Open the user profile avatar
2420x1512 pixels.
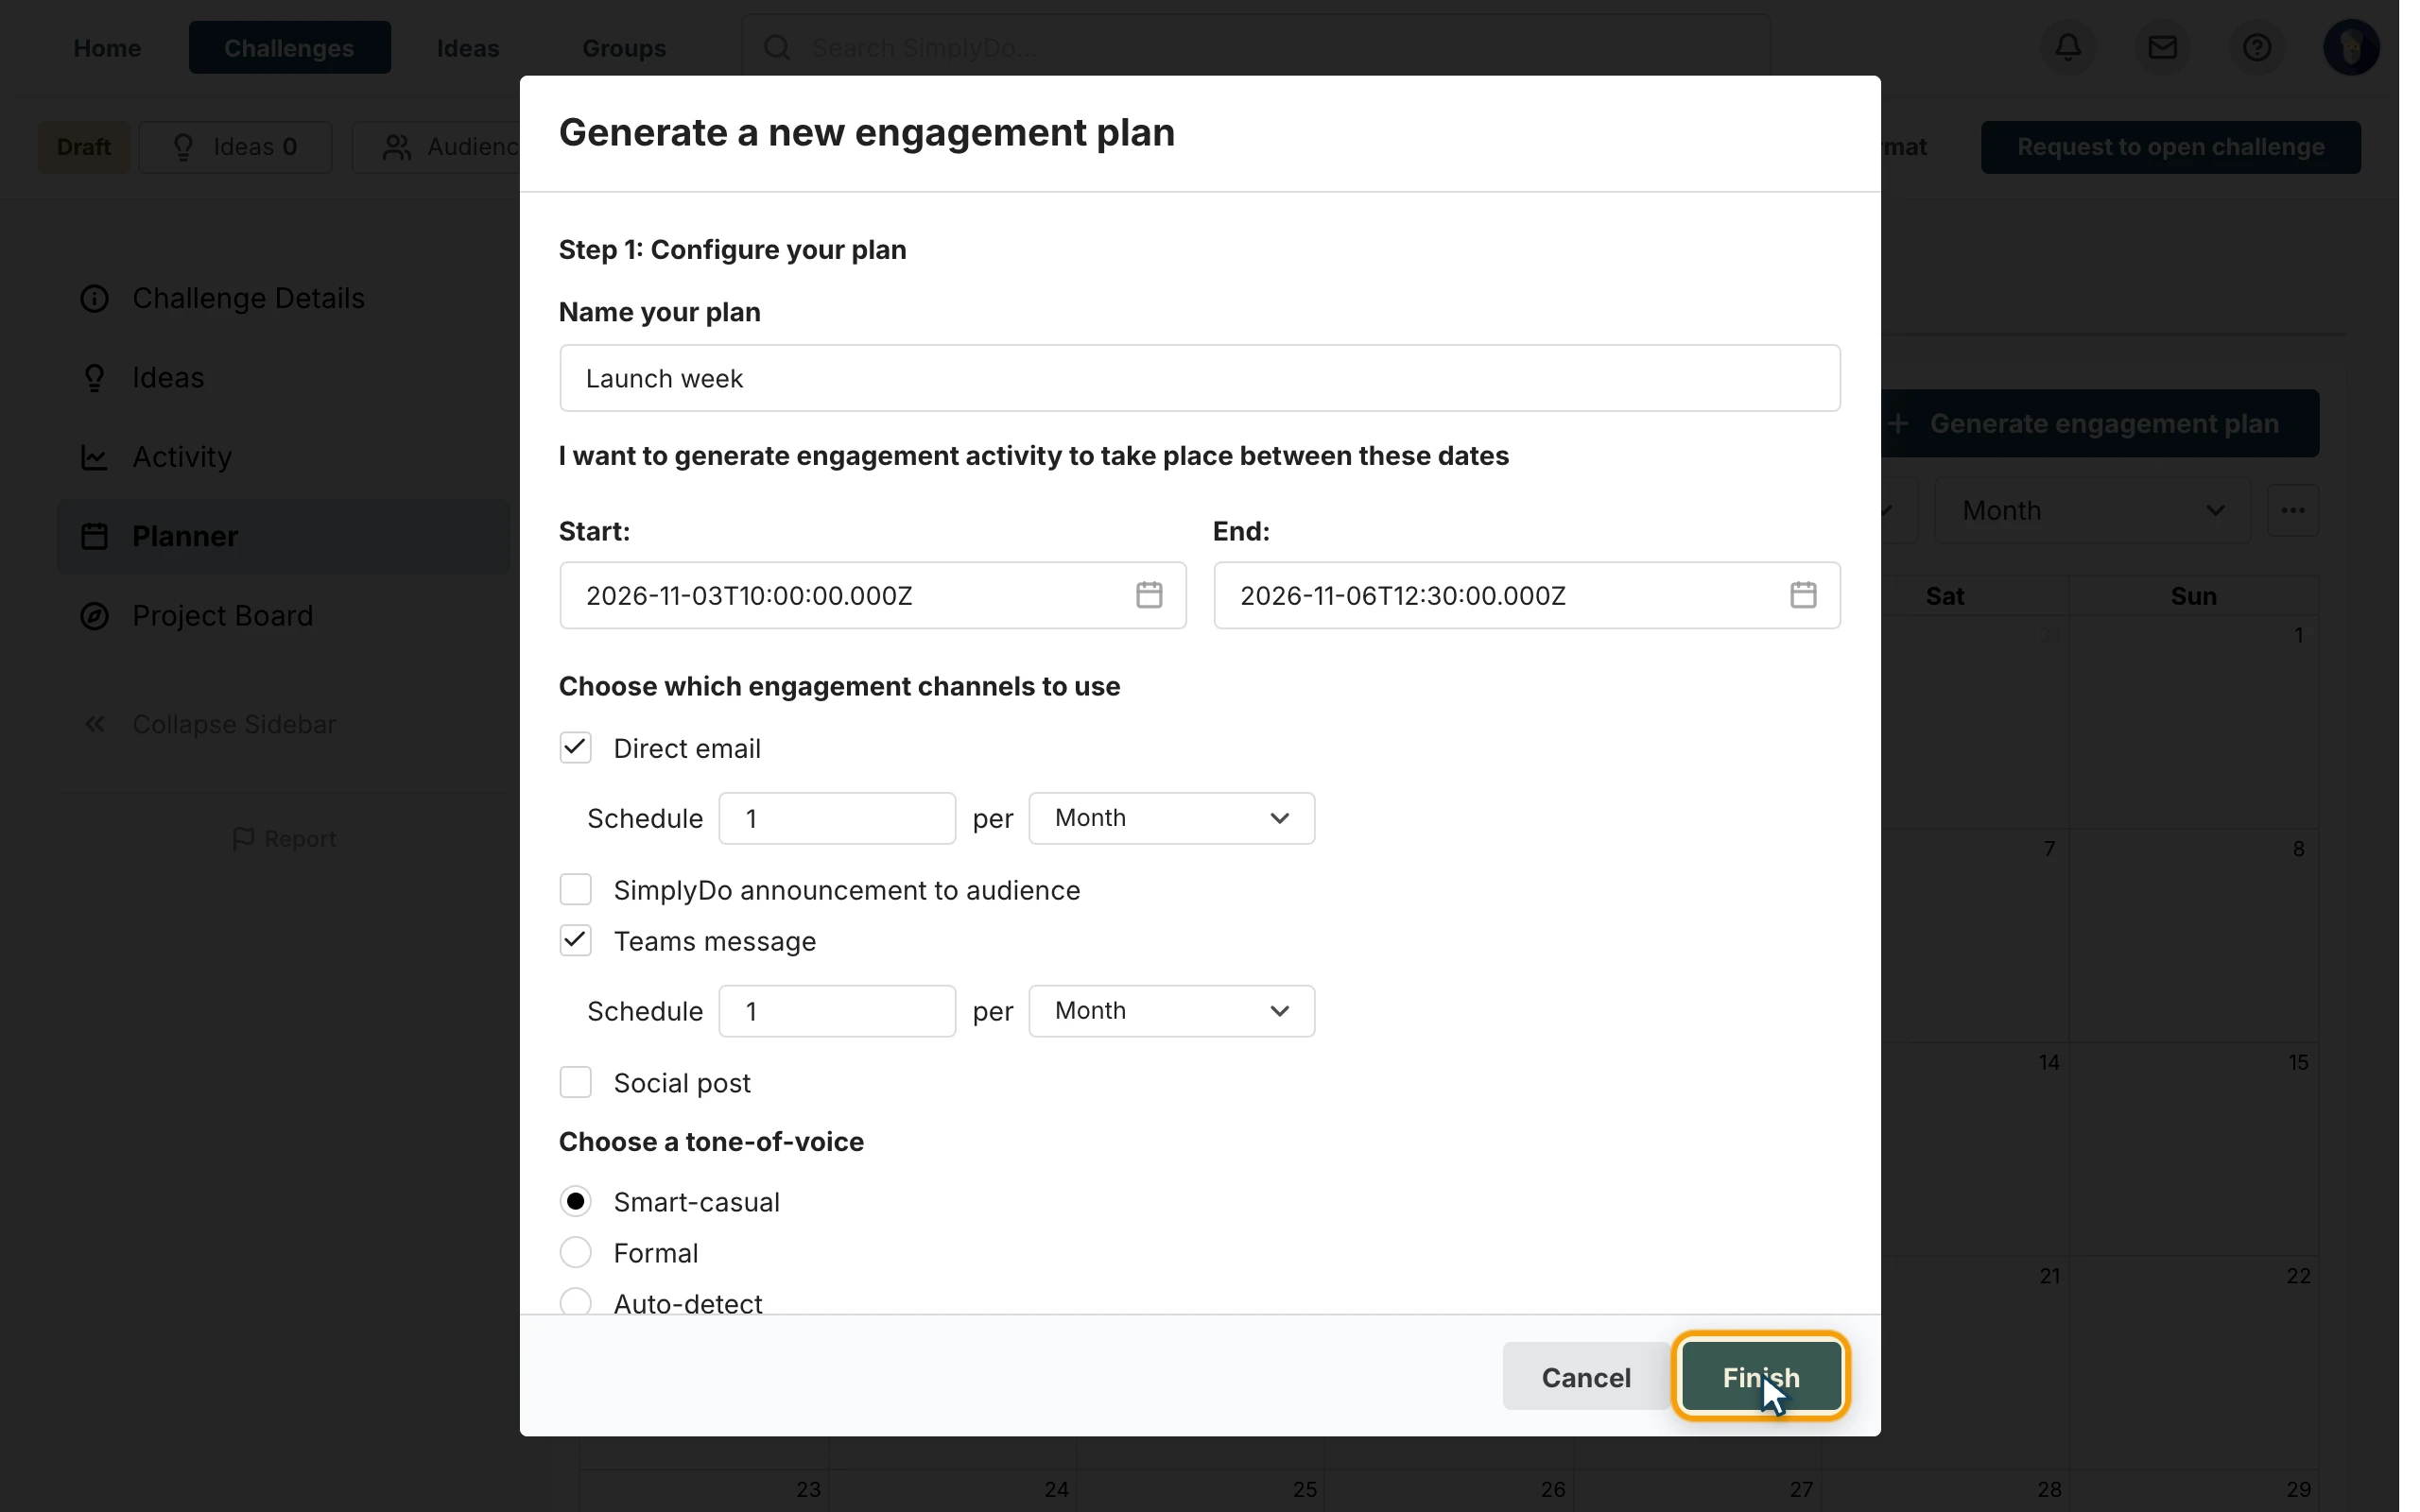[x=2351, y=47]
